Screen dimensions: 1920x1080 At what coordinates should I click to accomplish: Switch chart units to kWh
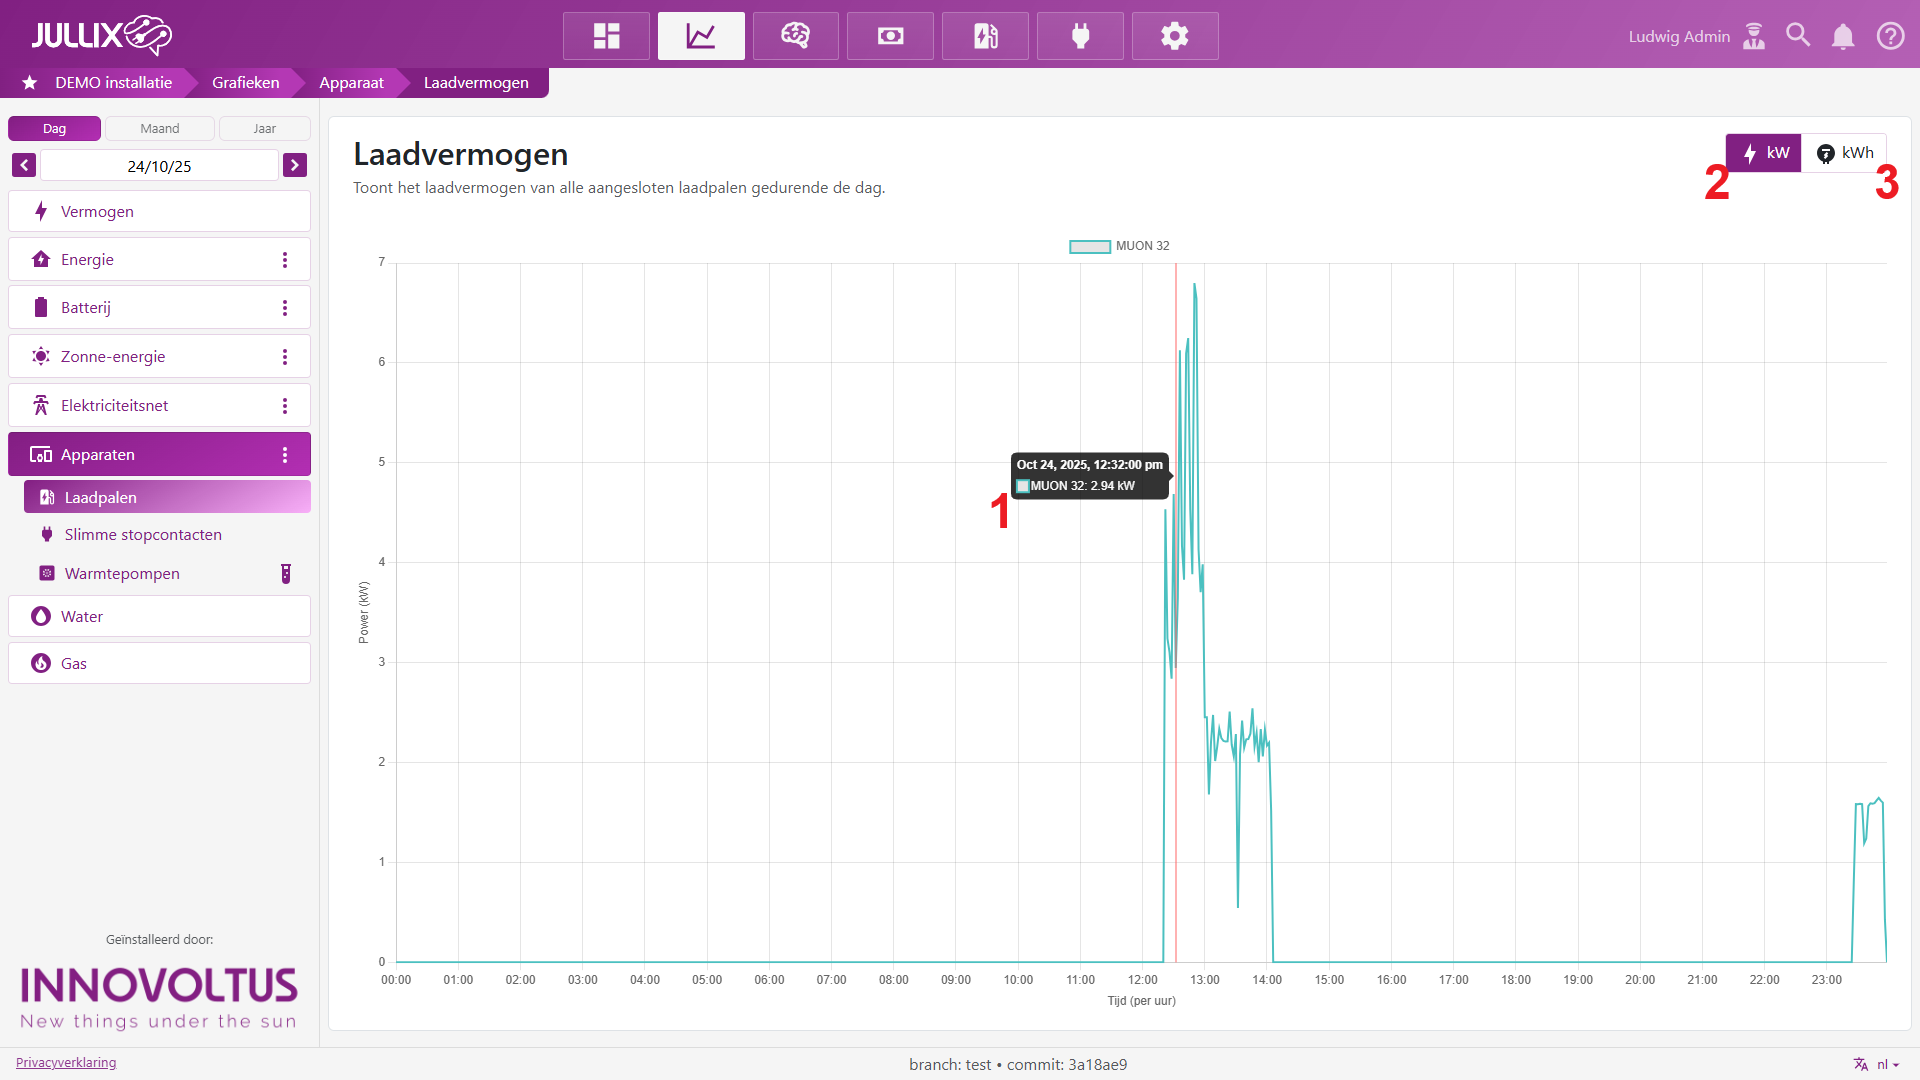(x=1845, y=153)
